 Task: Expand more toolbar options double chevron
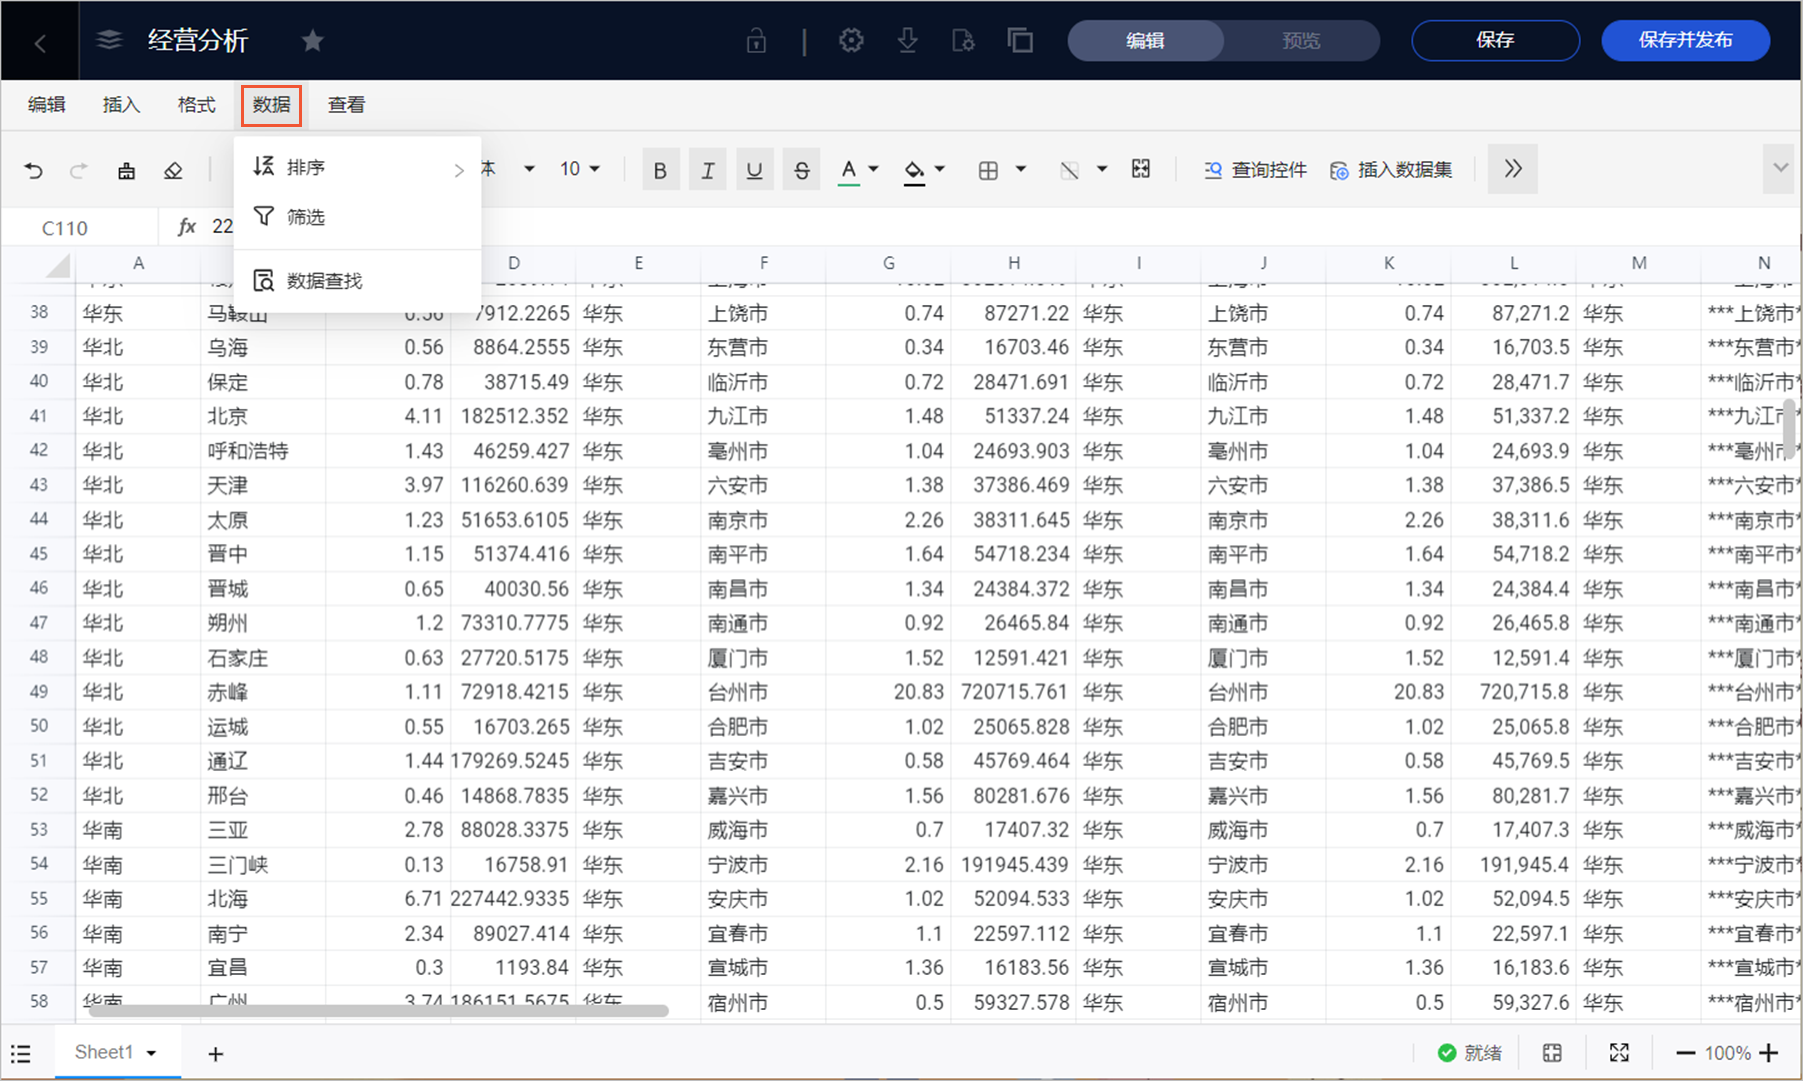pos(1513,169)
